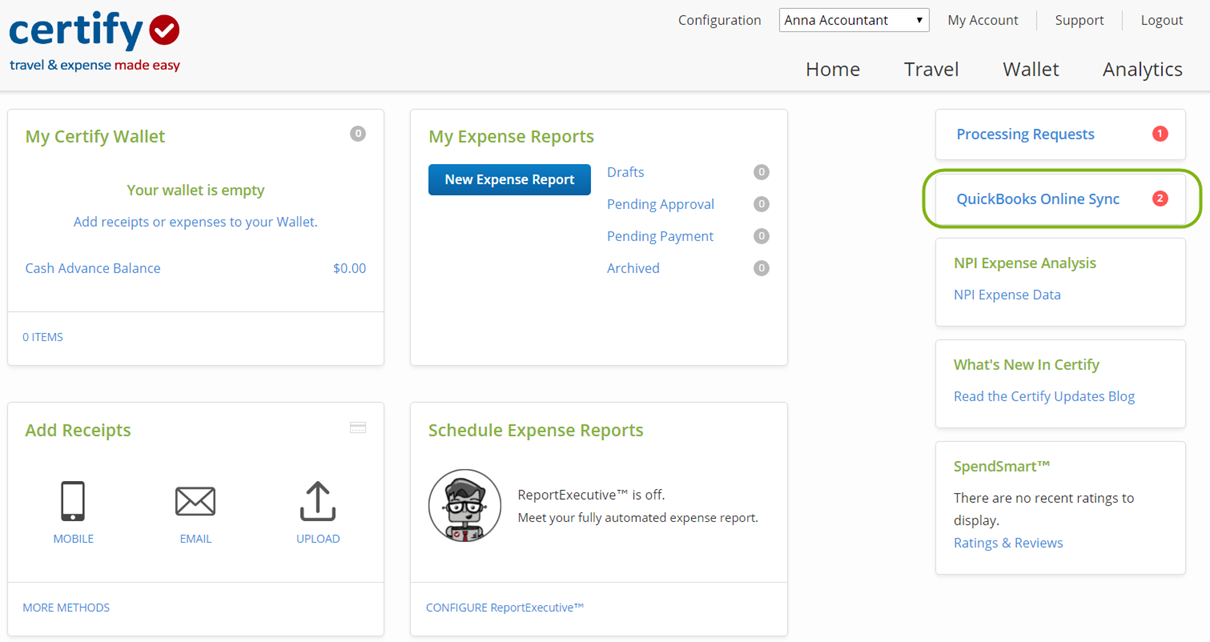Open the Wallet tab
The height and width of the screenshot is (642, 1210).
(1030, 69)
